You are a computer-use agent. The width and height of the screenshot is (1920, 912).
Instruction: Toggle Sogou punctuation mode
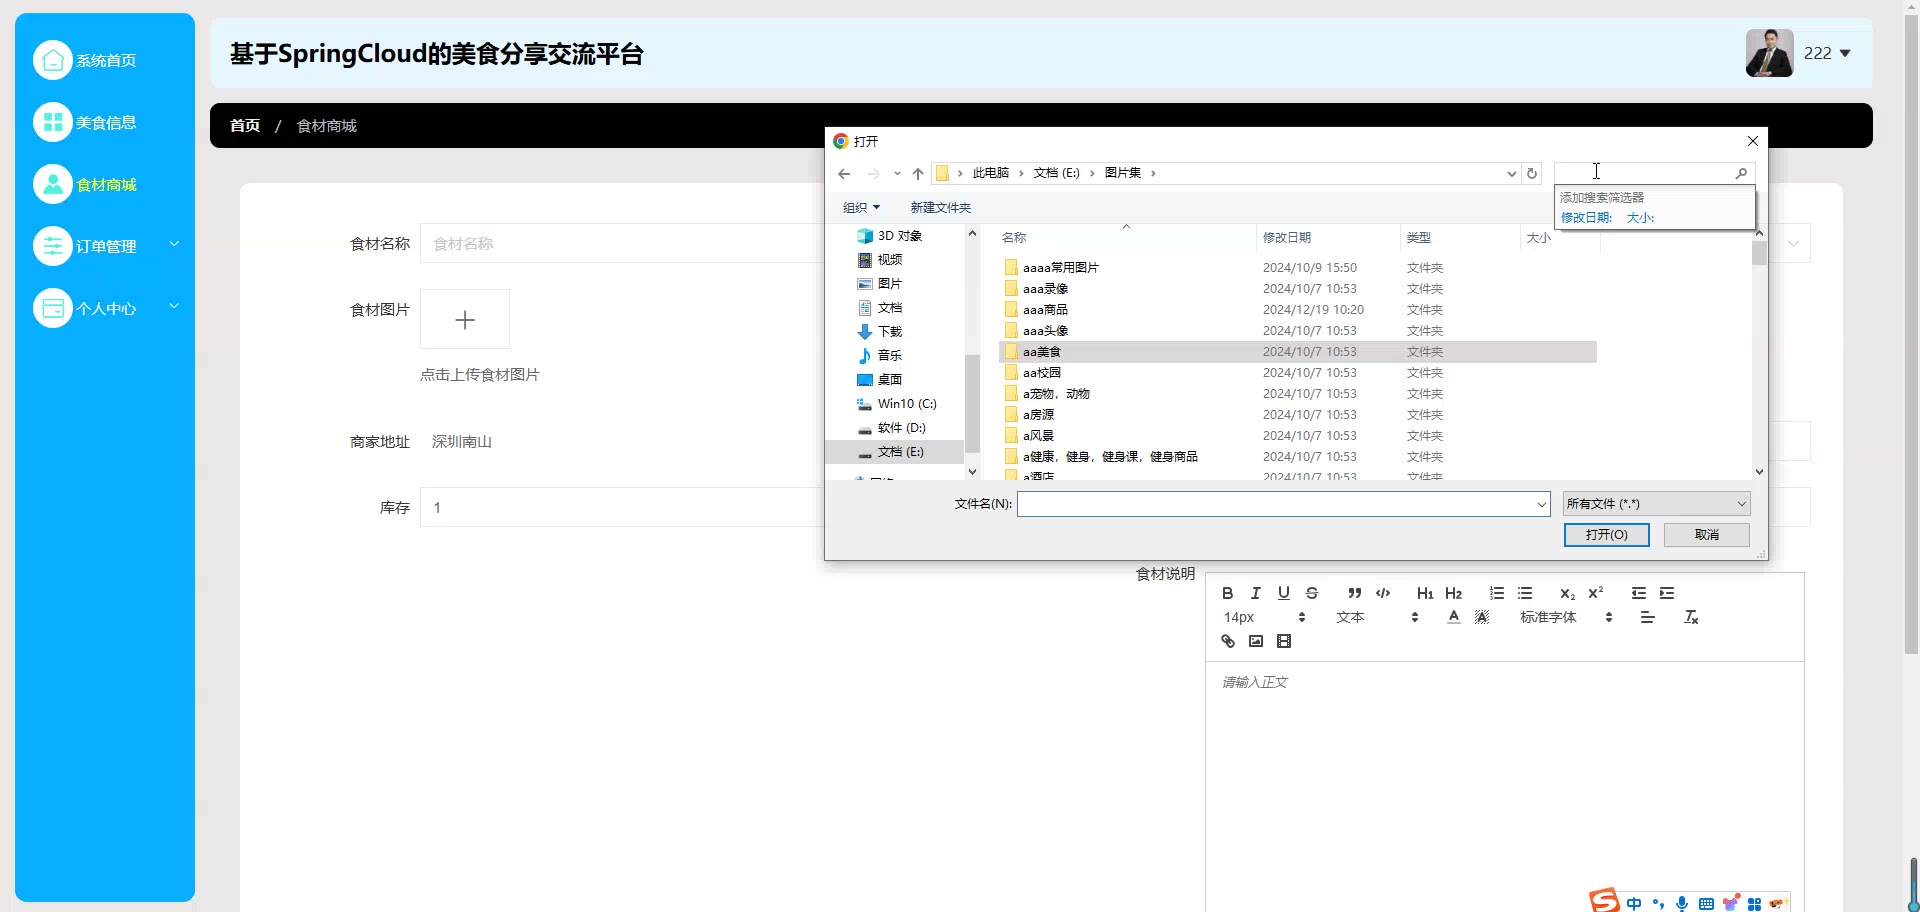tap(1658, 904)
